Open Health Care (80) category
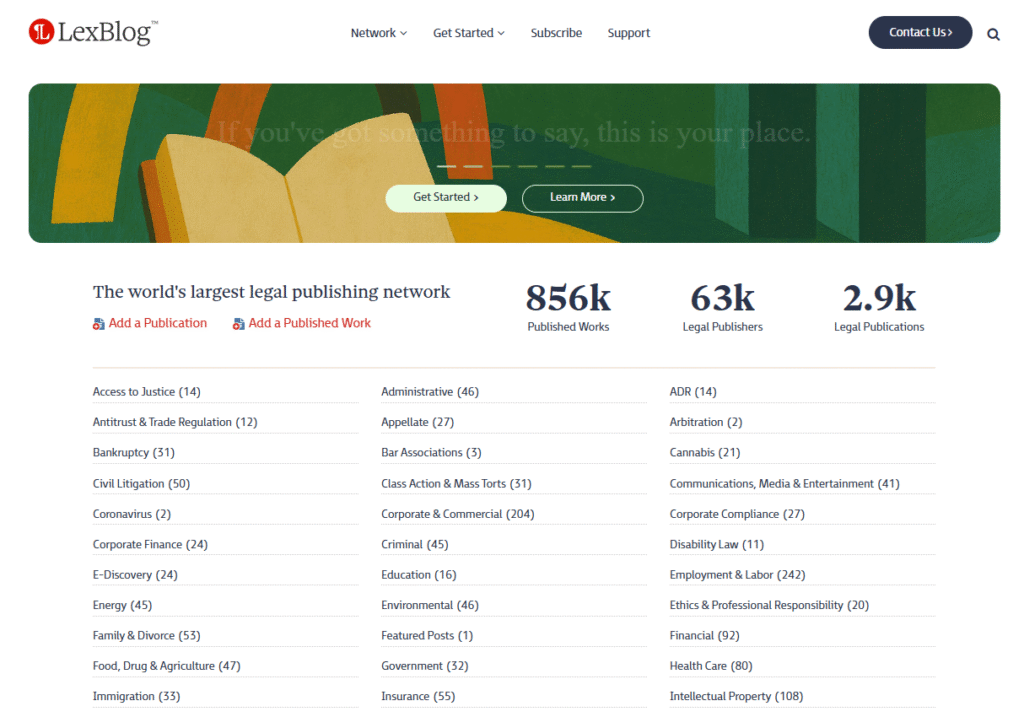Screen dimensions: 1024x717 pos(711,666)
